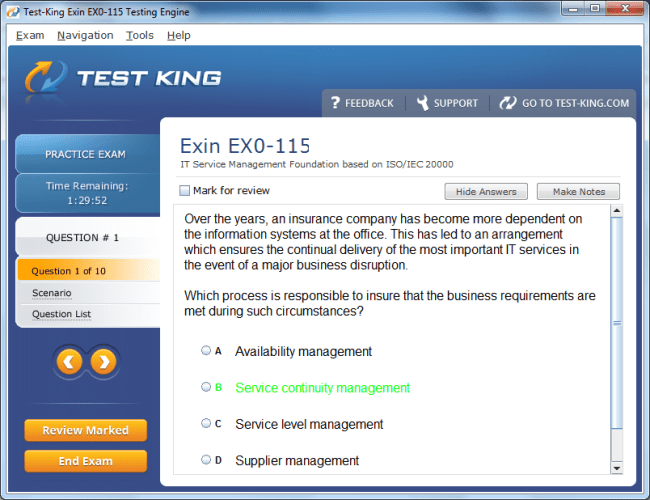650x500 pixels.
Task: Click the QUESTION # 1 header
Action: (82, 238)
